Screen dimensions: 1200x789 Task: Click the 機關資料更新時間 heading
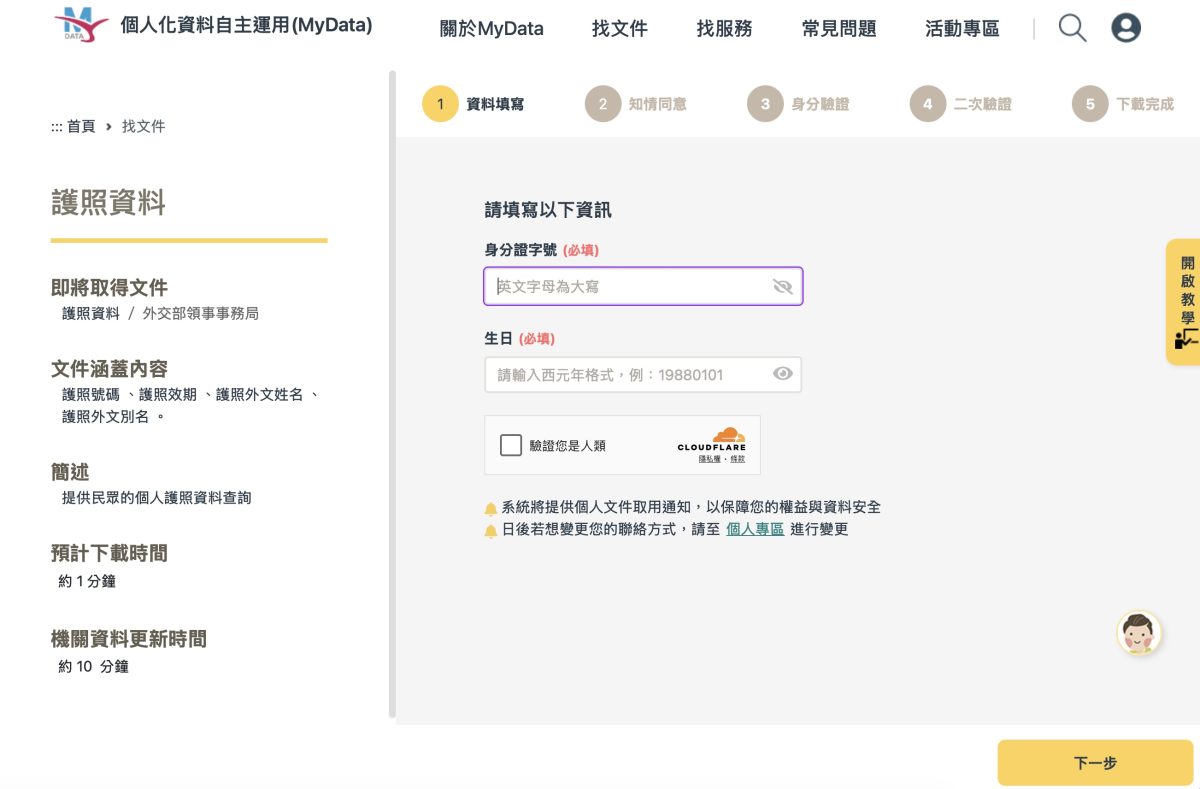[129, 639]
